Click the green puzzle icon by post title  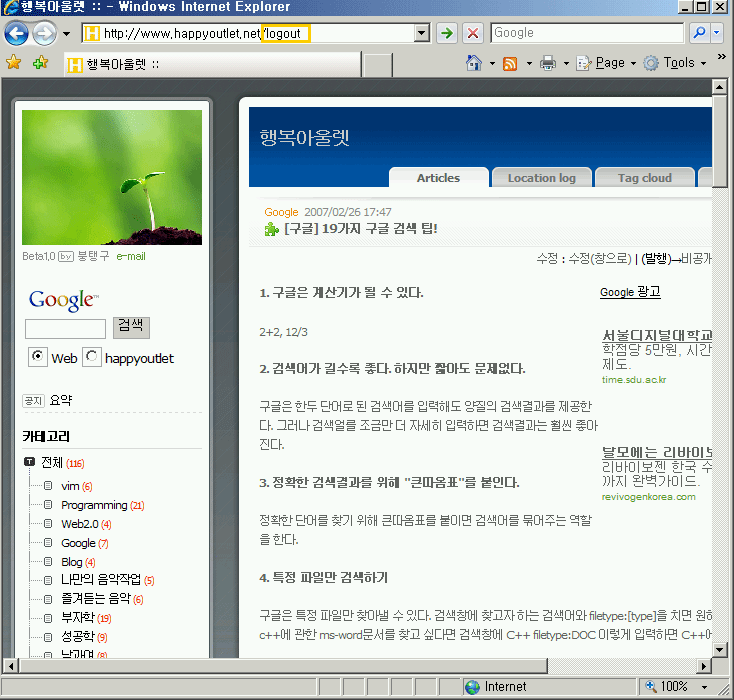272,229
